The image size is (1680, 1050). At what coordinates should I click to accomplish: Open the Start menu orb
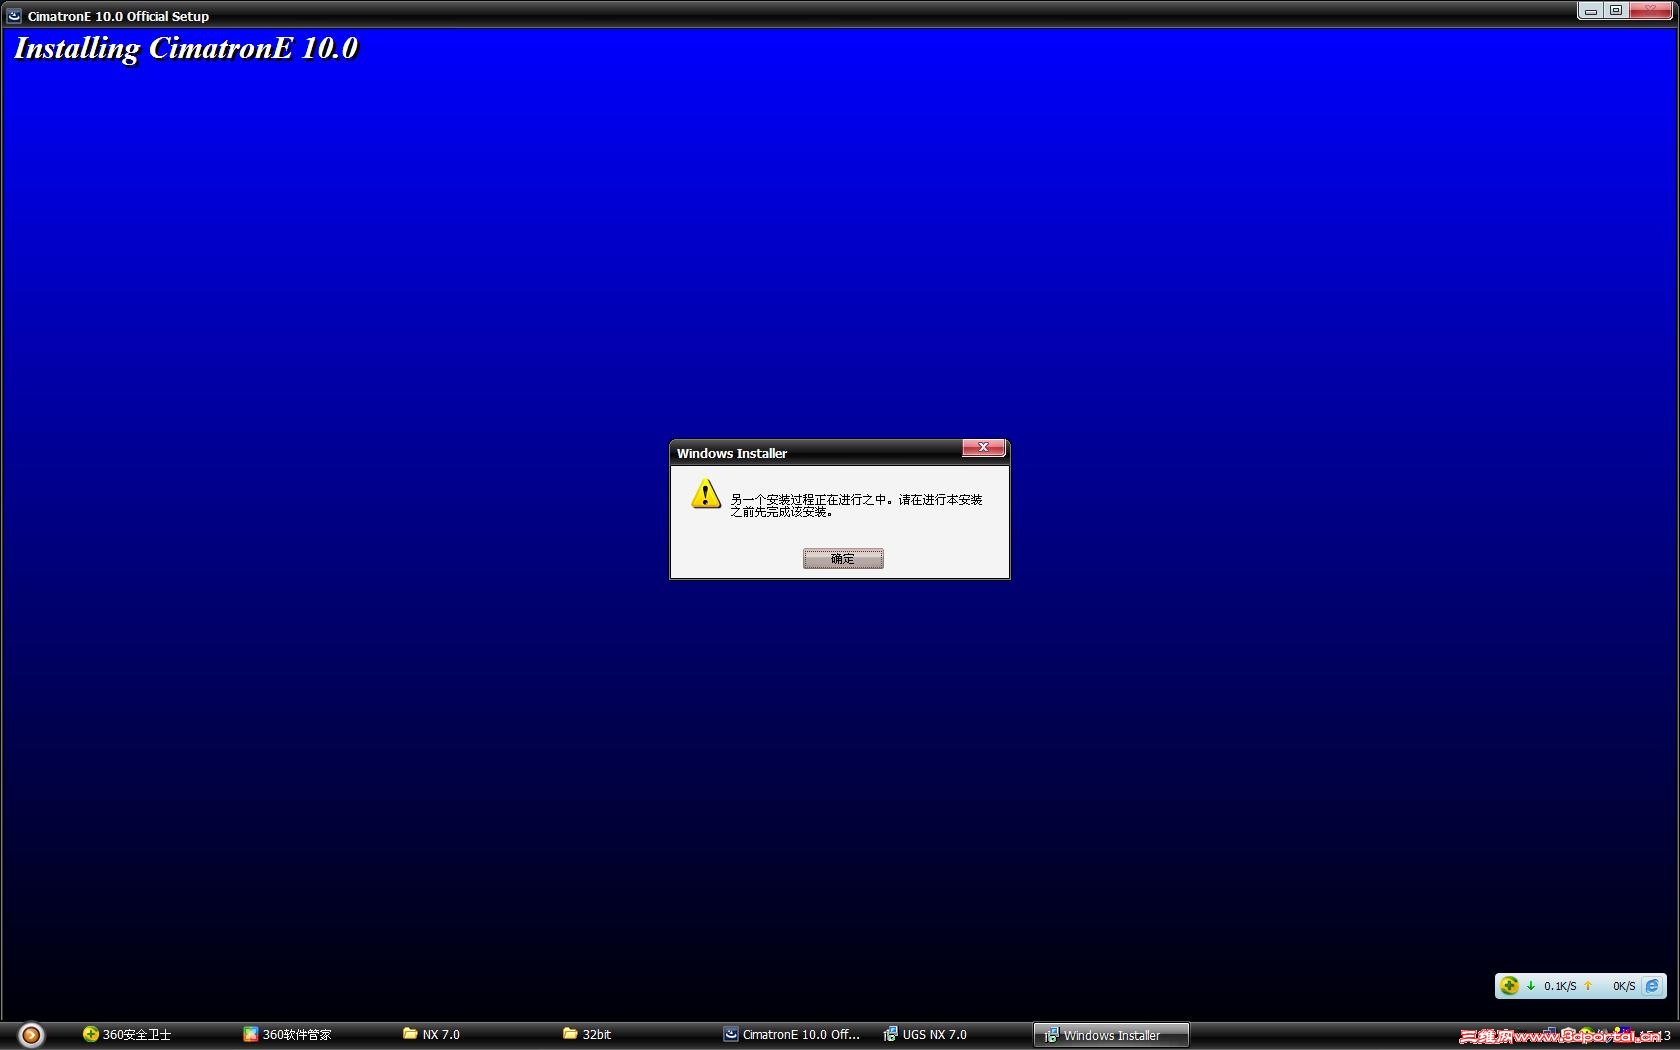click(x=31, y=1035)
